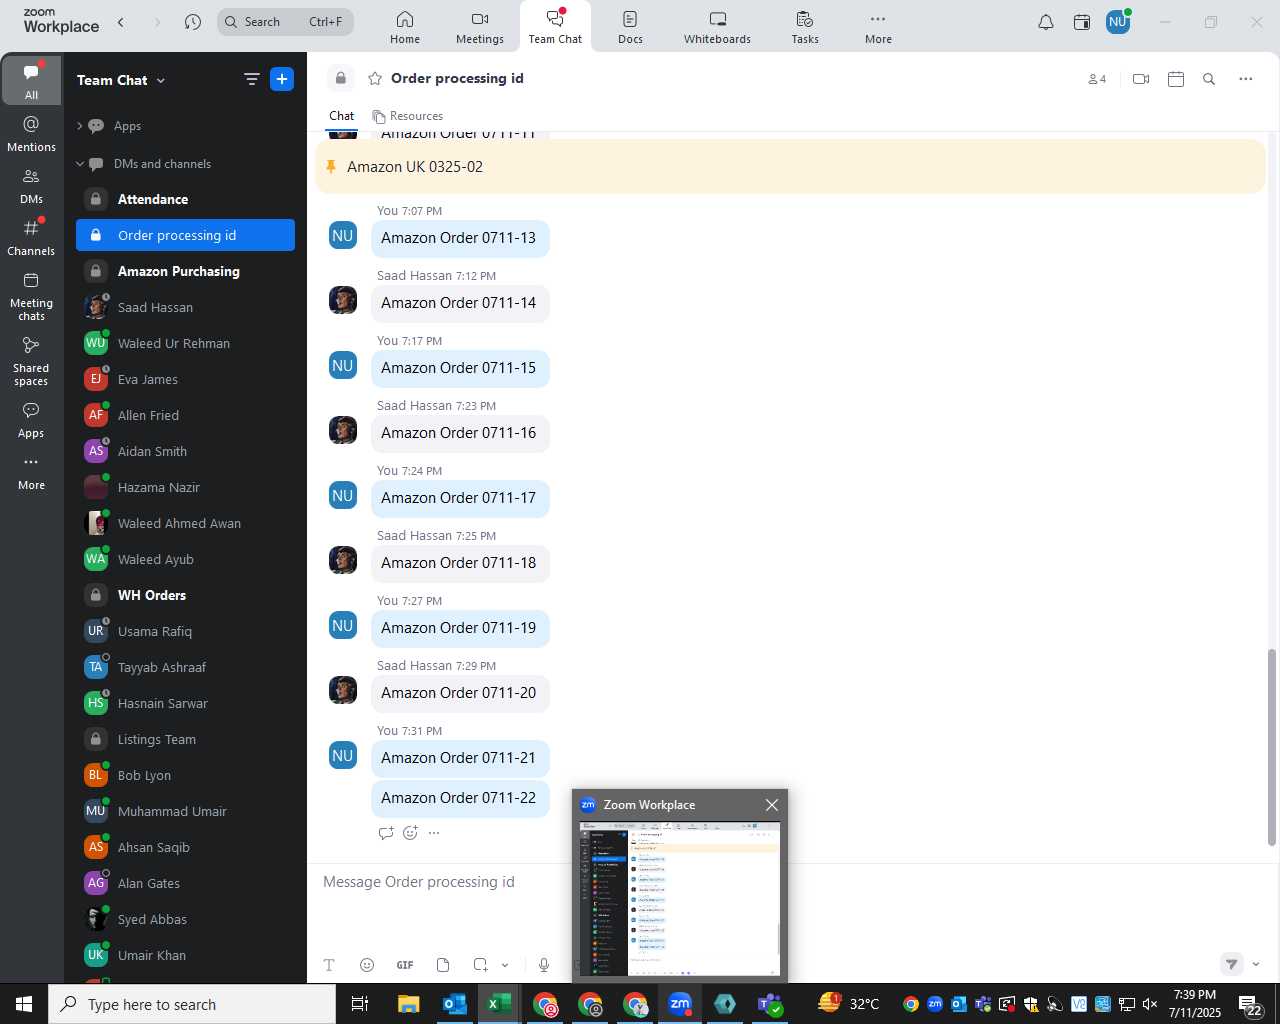1280x1024 pixels.
Task: Open the Mentions sidebar section
Action: pos(31,133)
